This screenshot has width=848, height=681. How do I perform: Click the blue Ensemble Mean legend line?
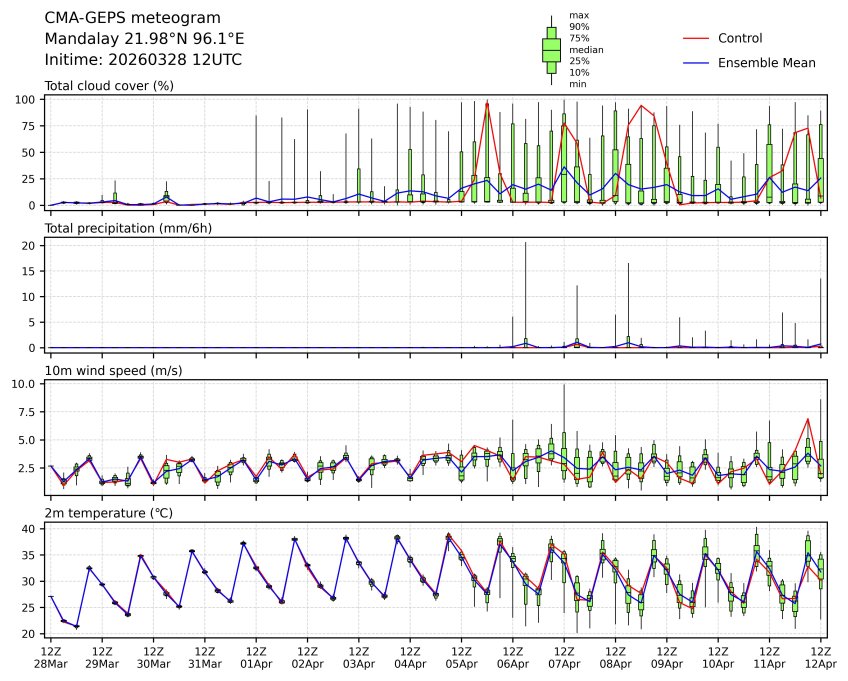695,62
